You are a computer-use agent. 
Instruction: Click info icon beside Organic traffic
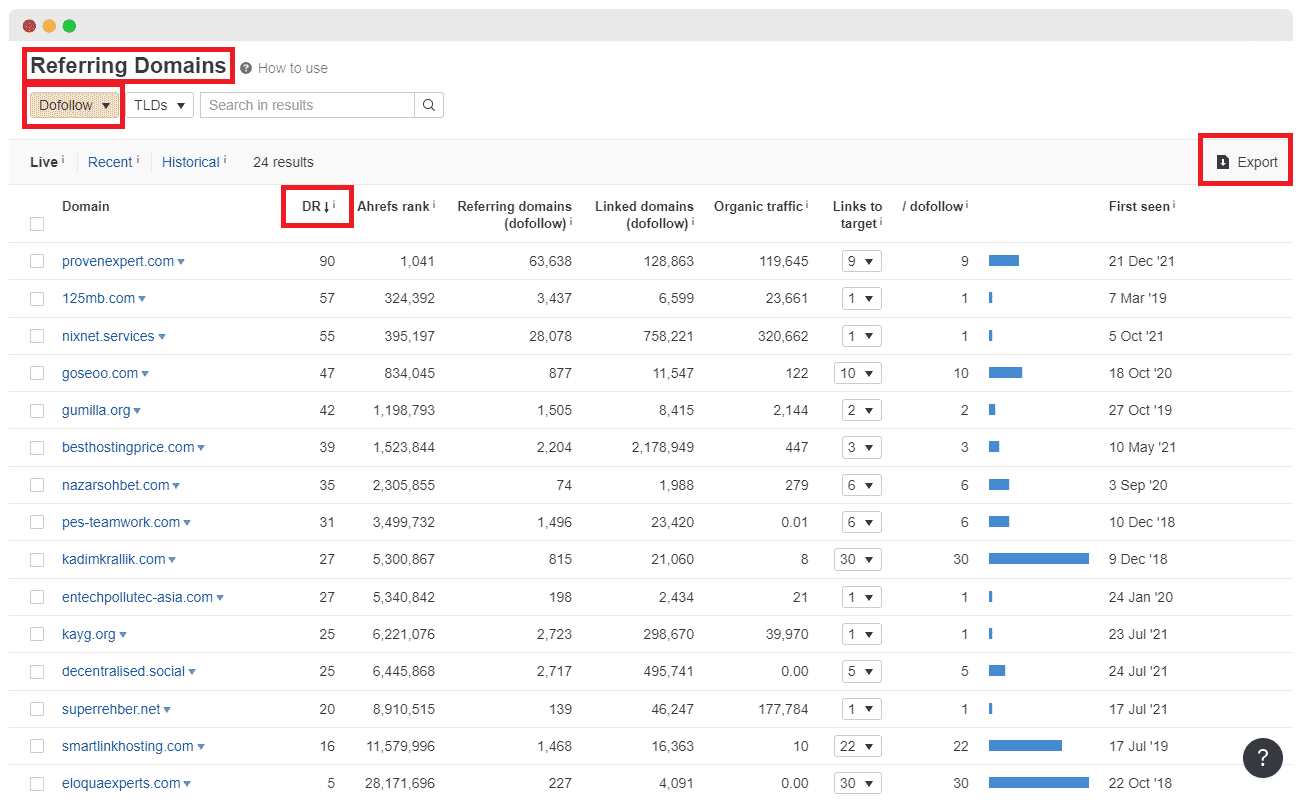807,206
